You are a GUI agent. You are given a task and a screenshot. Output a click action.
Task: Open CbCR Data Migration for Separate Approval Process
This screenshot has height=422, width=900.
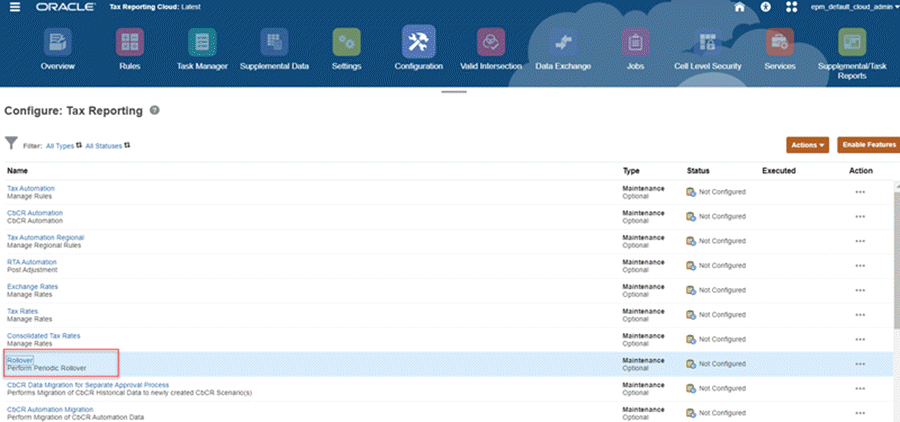coord(88,385)
